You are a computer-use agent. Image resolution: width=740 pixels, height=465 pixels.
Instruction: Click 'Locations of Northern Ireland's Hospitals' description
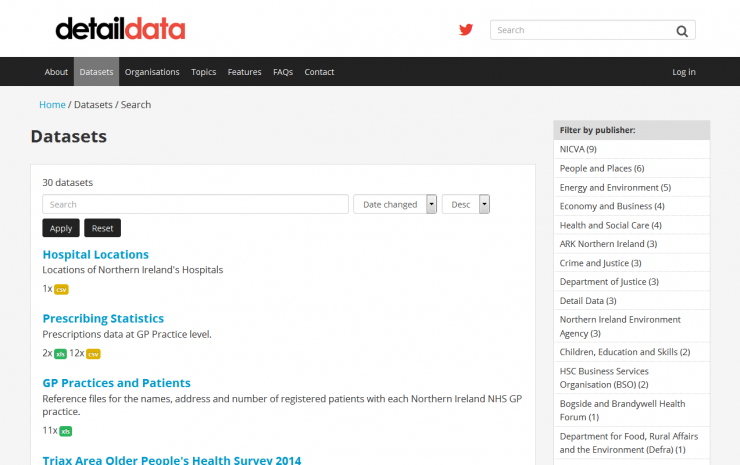(133, 270)
